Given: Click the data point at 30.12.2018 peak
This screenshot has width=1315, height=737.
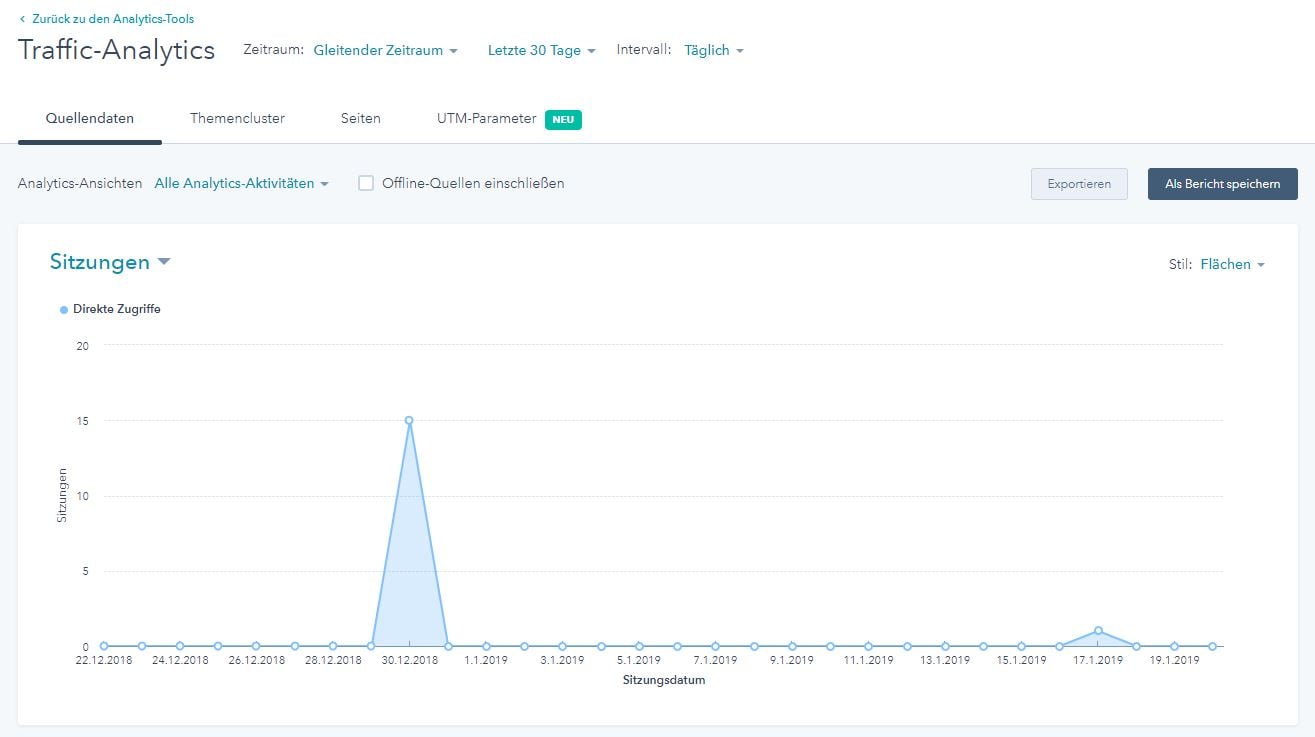Looking at the screenshot, I should (409, 421).
